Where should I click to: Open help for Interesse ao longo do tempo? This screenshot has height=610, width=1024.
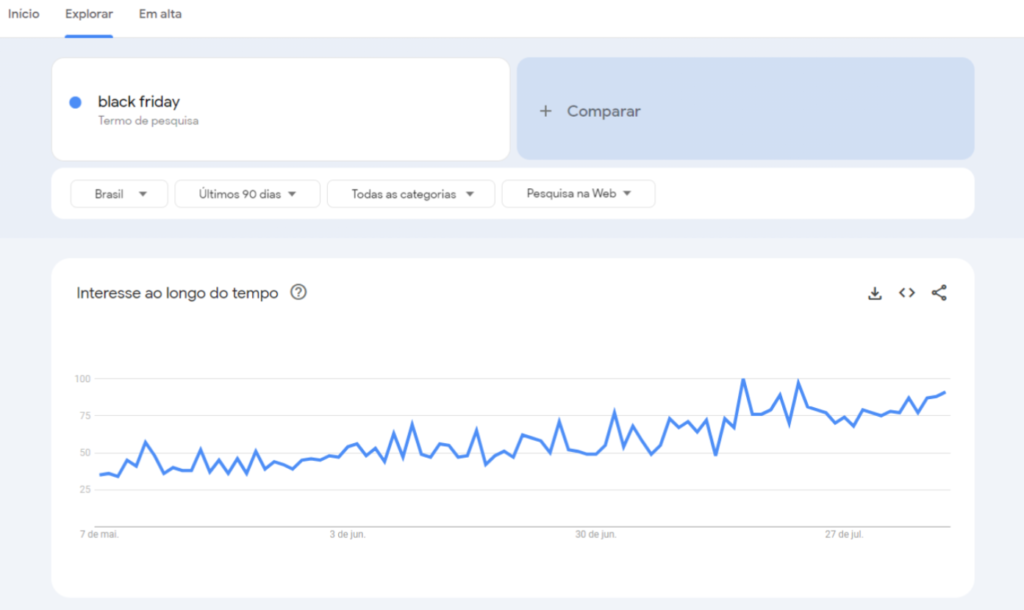tap(298, 293)
